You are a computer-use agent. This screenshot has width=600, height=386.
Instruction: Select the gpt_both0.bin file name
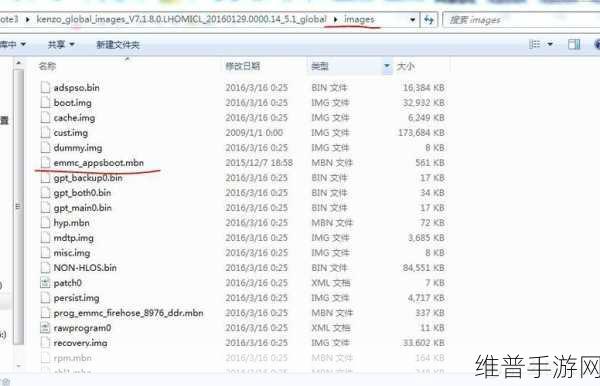click(82, 193)
